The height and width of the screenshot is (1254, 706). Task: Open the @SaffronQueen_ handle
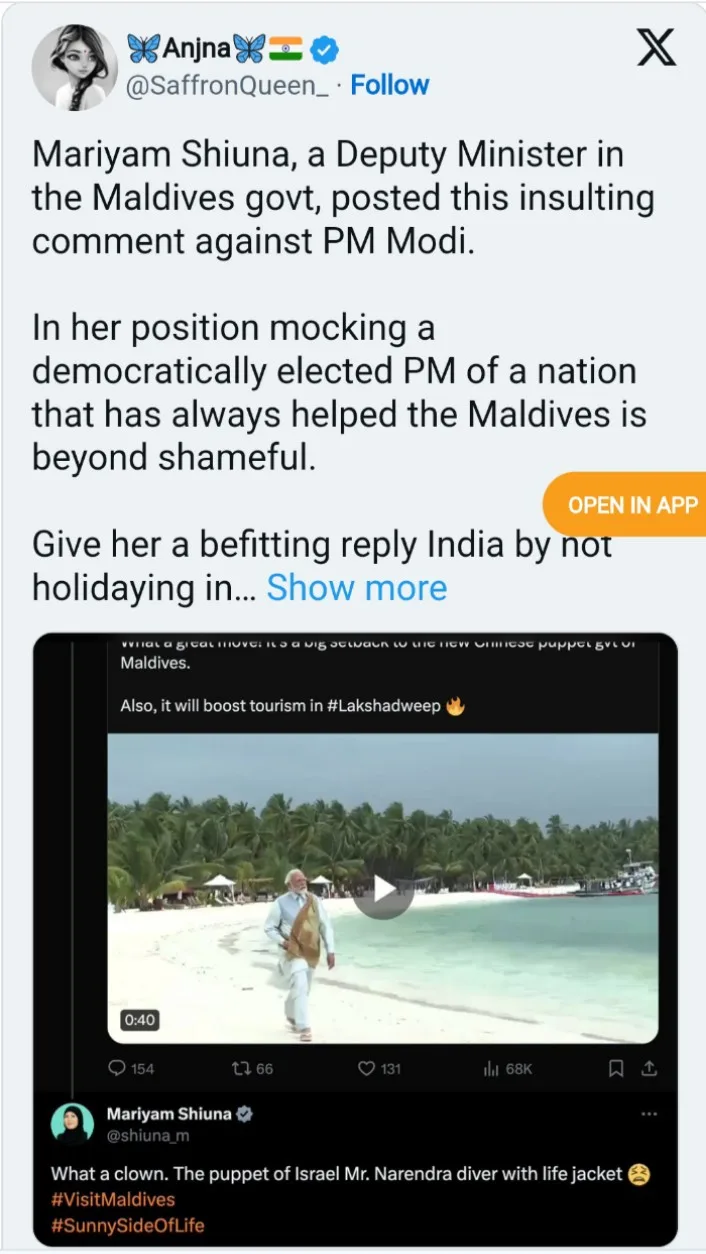click(226, 86)
